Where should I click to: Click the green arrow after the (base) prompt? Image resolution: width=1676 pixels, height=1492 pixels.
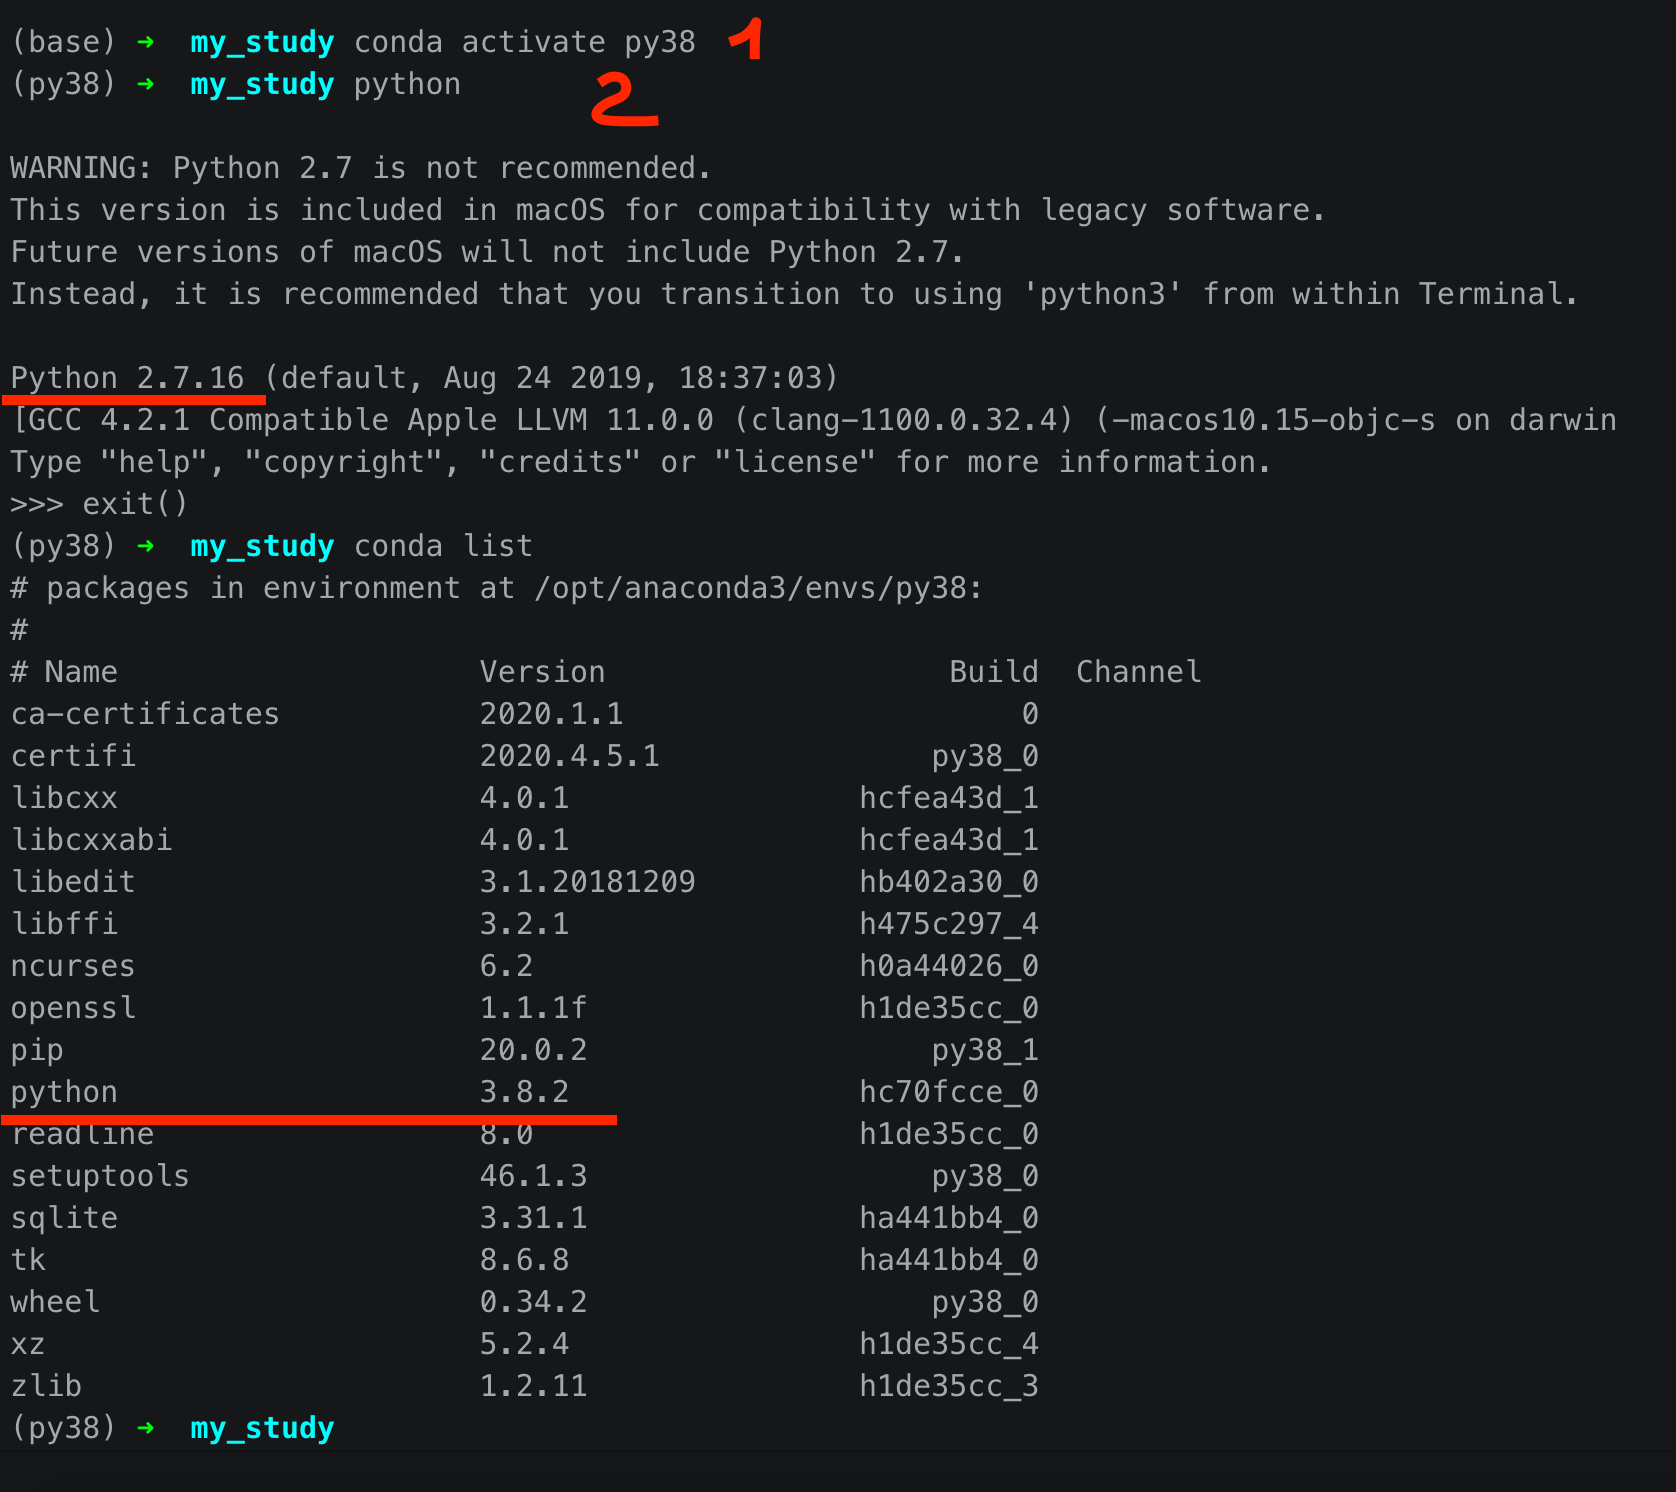coord(146,42)
